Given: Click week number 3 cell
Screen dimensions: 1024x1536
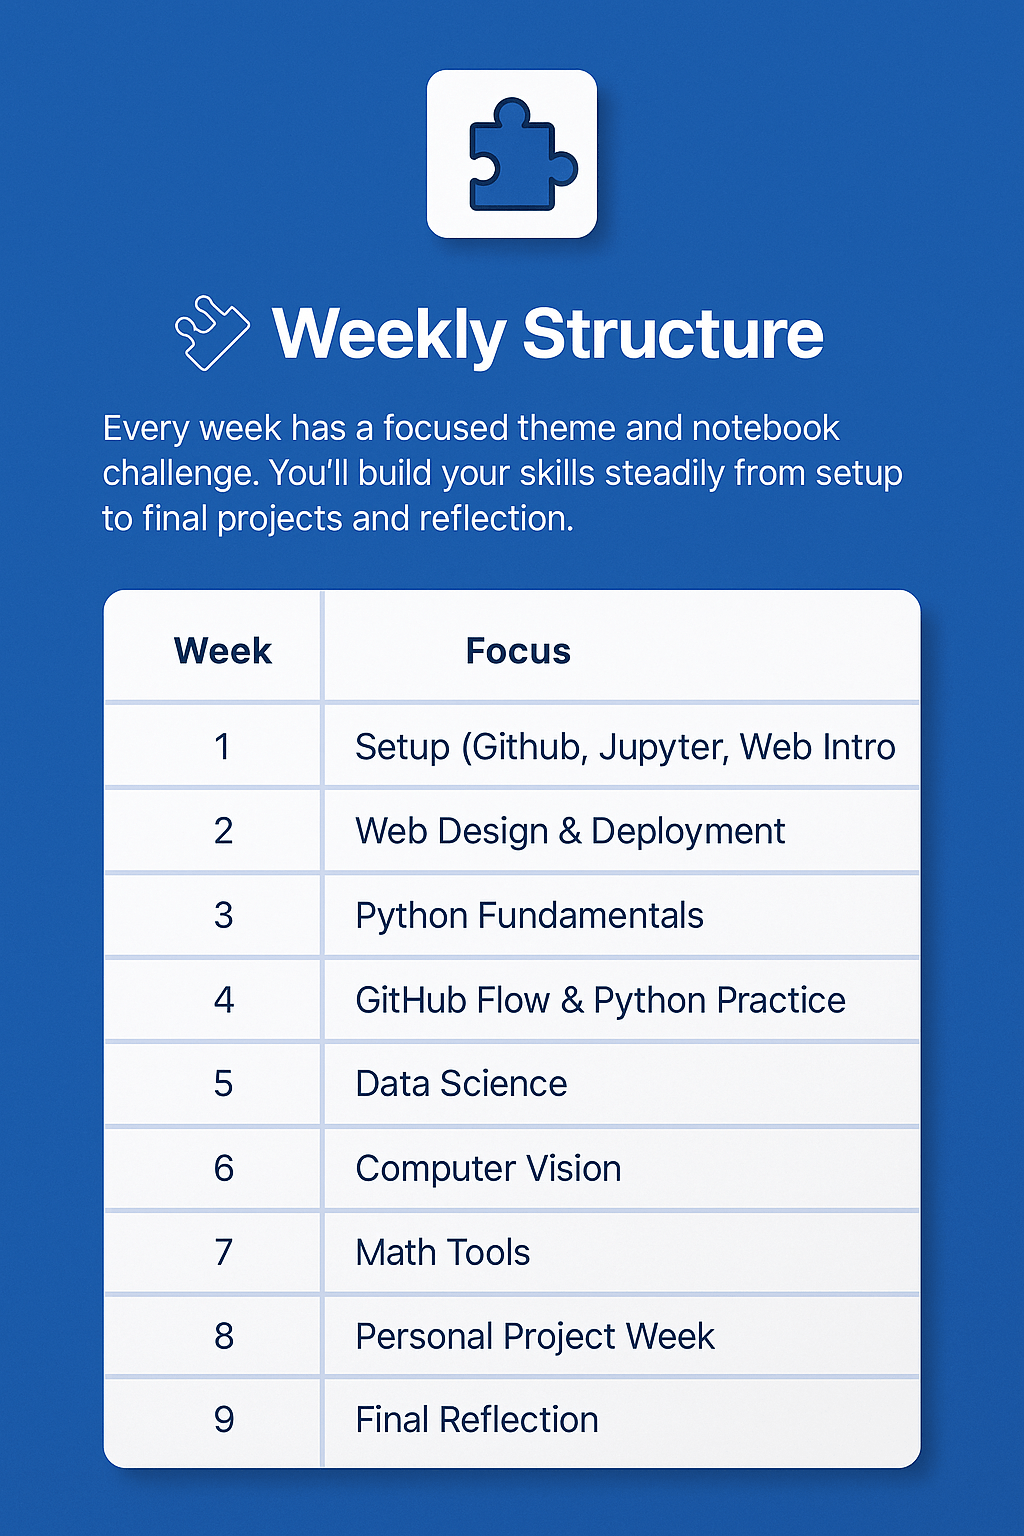Looking at the screenshot, I should coord(223,915).
